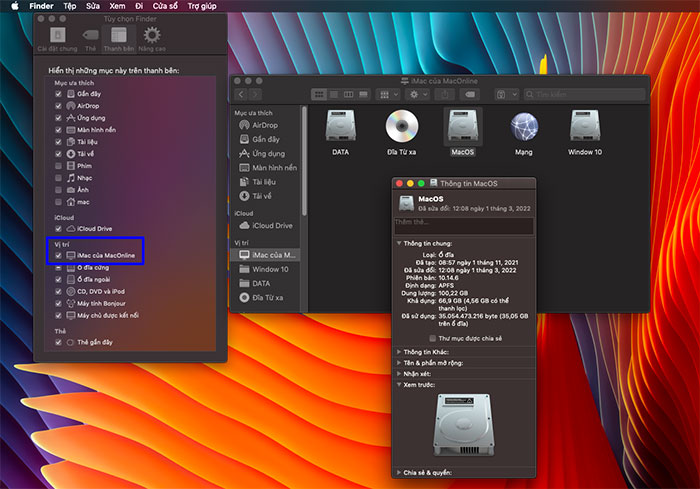The height and width of the screenshot is (489, 700).
Task: Enable the Phim sidebar checkbox
Action: coord(58,166)
